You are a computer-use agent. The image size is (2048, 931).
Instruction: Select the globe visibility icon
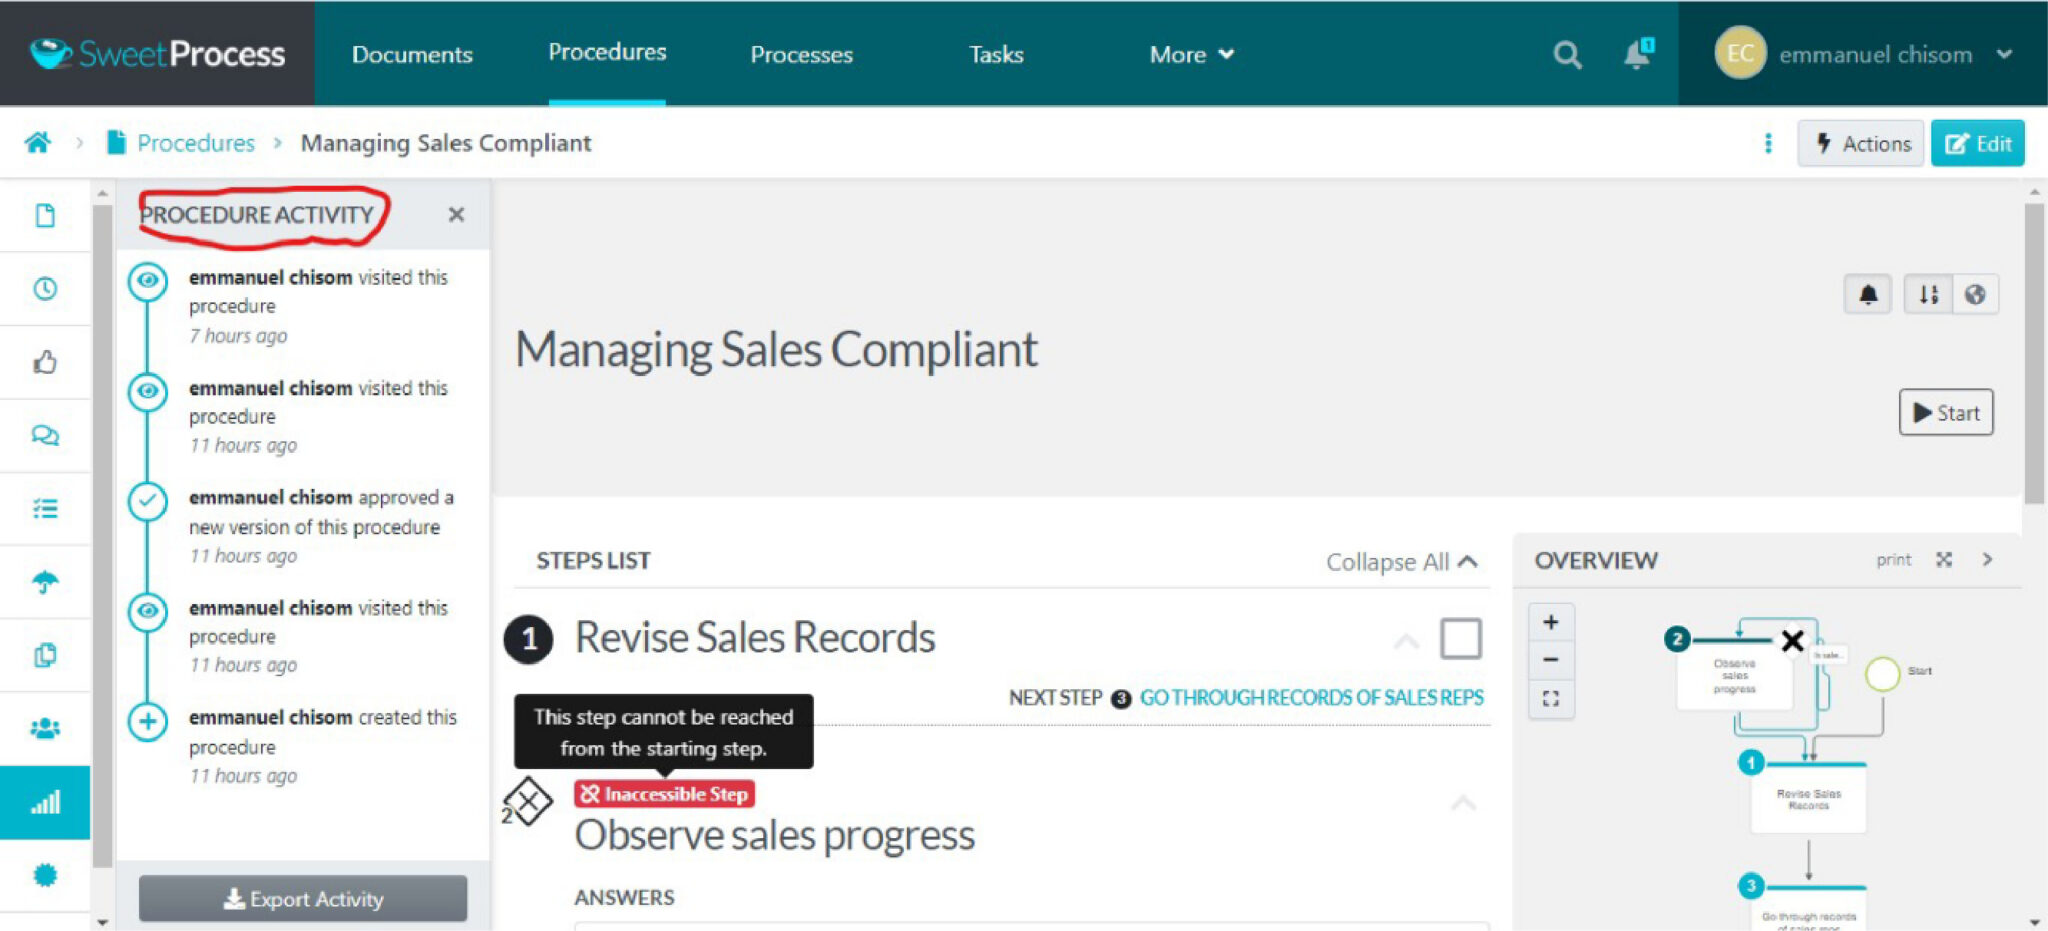point(1975,294)
